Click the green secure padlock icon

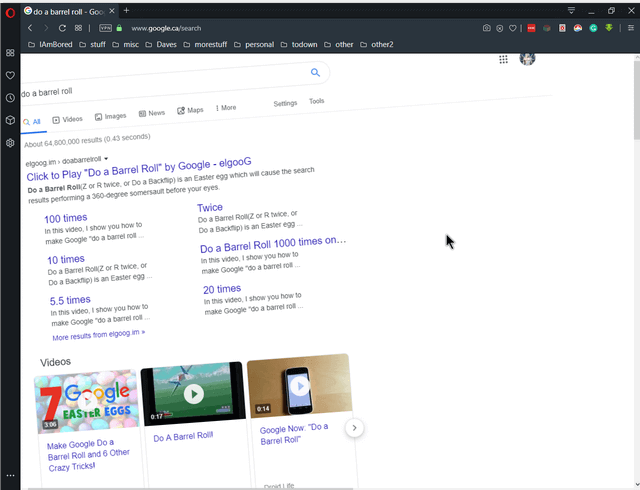coord(119,28)
